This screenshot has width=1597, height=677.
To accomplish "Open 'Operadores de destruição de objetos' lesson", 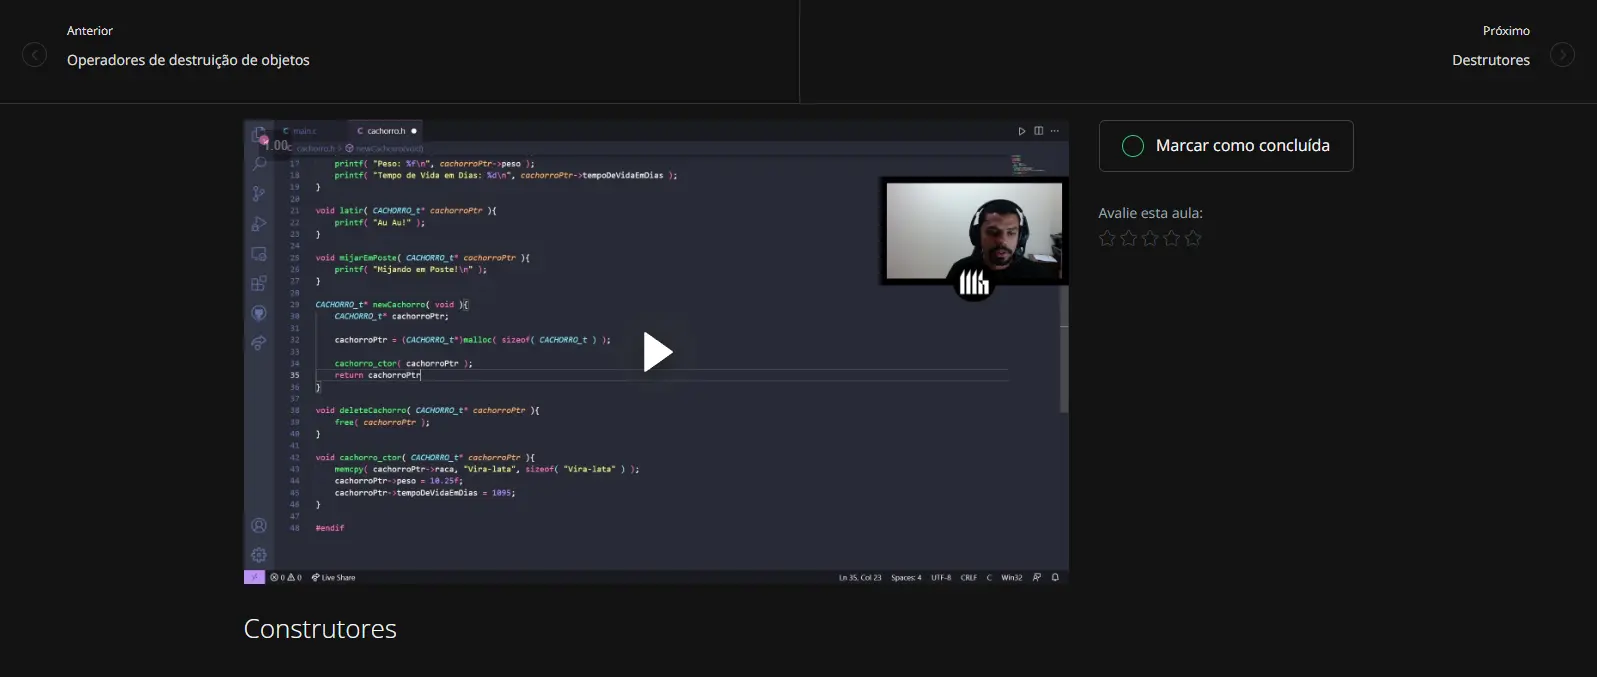I will (188, 60).
